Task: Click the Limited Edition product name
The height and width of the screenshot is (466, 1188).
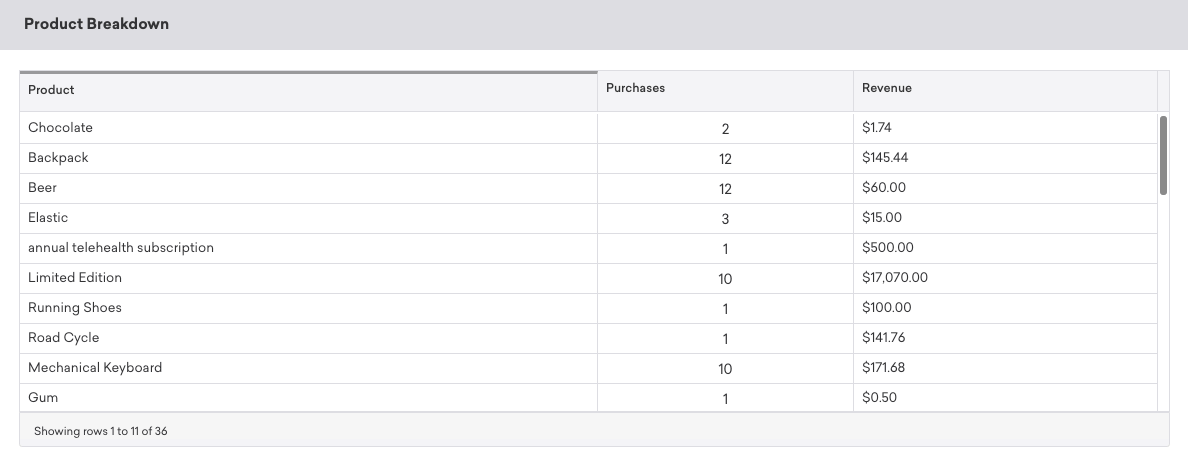Action: (x=75, y=278)
